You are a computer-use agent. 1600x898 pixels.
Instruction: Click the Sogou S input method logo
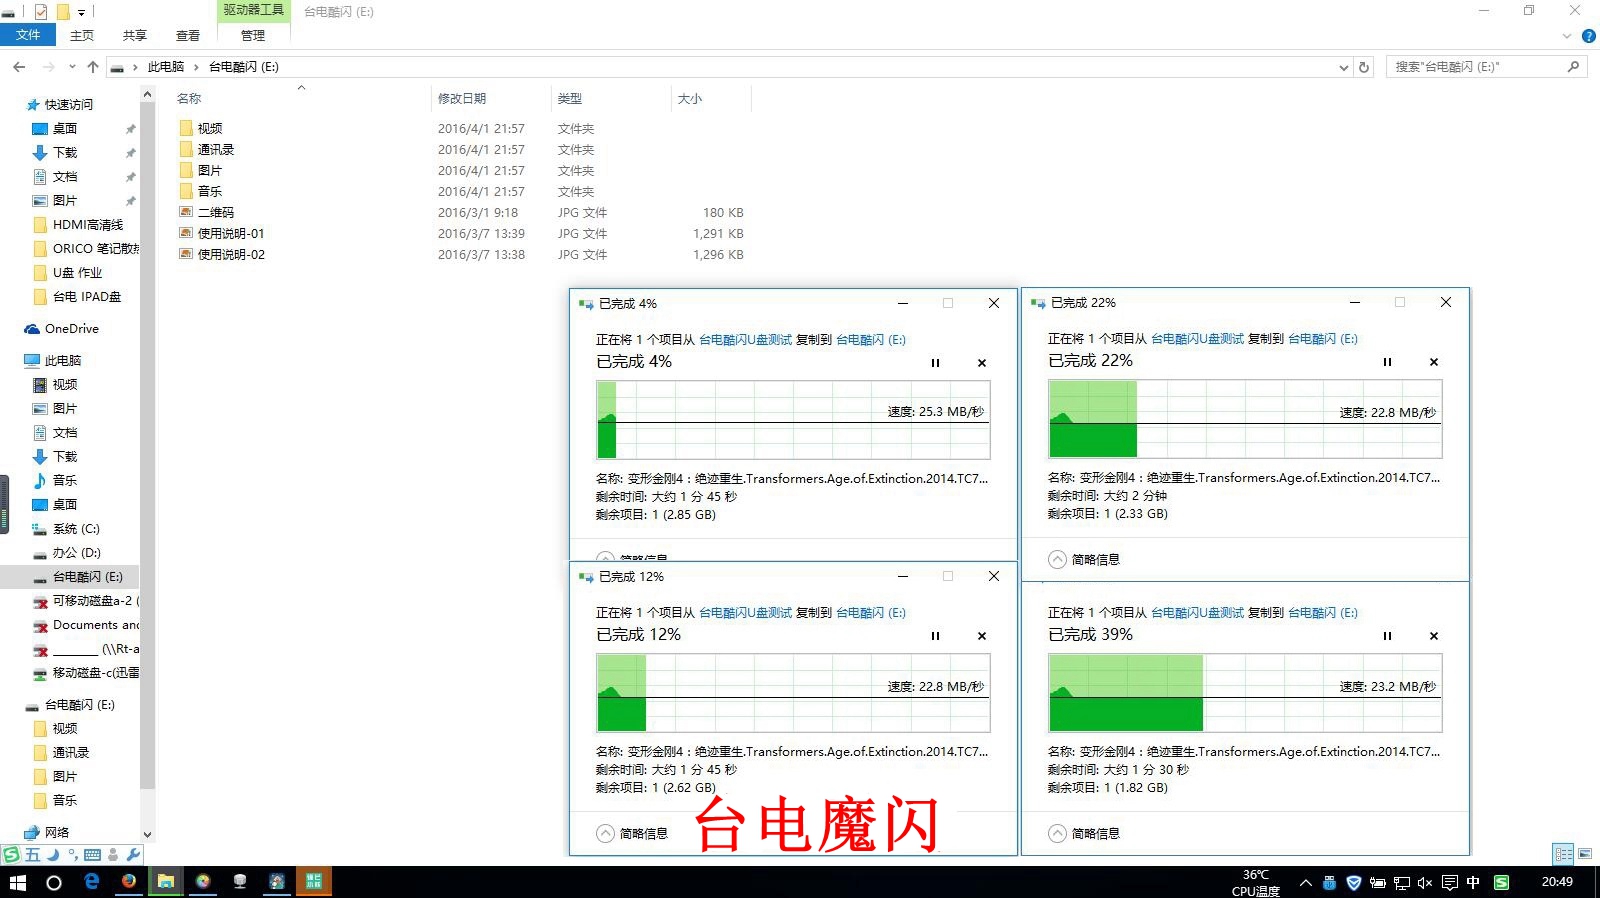tap(11, 855)
